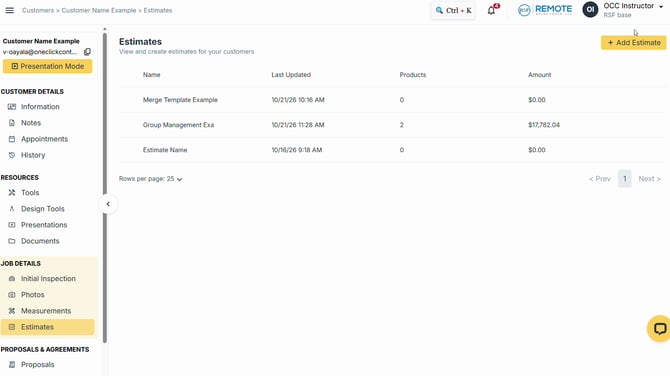Open the OI user avatar

pyautogui.click(x=590, y=10)
